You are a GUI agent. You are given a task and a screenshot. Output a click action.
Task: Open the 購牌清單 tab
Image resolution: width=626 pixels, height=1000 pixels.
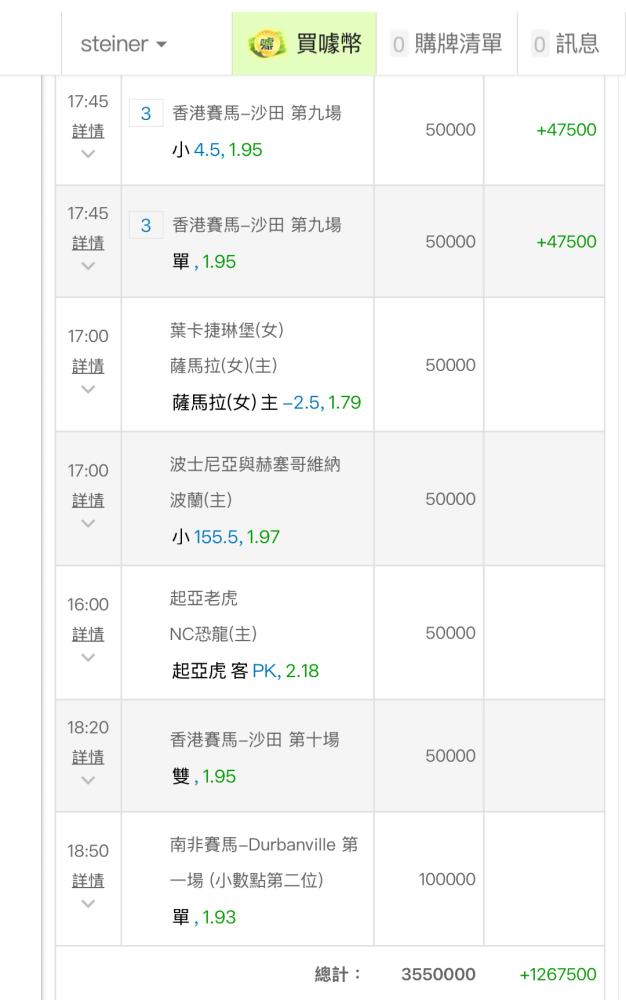tap(446, 44)
